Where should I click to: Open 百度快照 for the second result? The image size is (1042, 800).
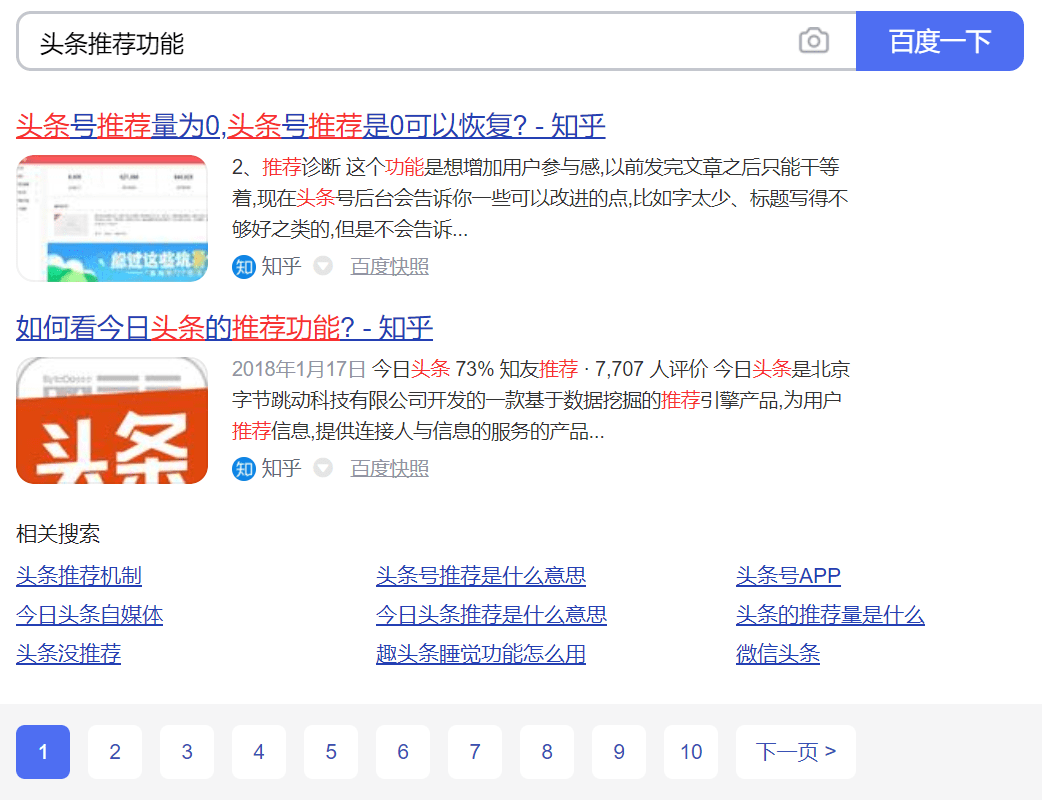[x=389, y=468]
